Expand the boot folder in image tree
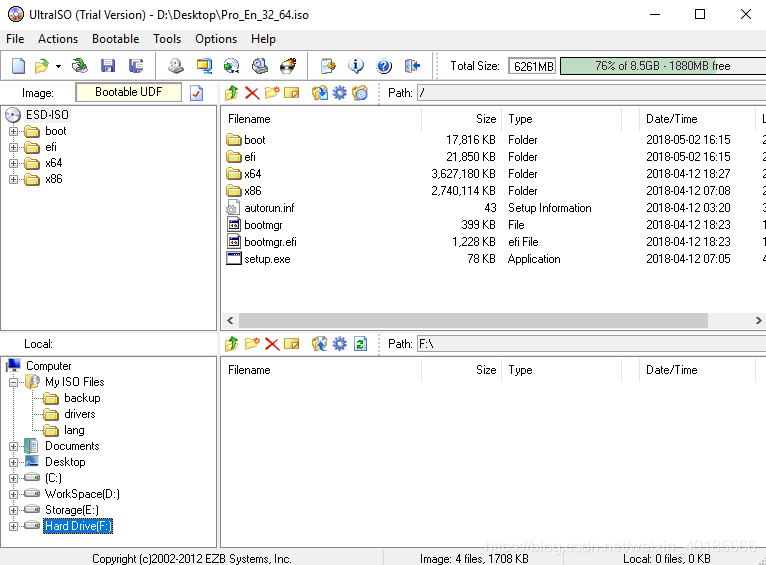Image resolution: width=766 pixels, height=565 pixels. coord(14,131)
